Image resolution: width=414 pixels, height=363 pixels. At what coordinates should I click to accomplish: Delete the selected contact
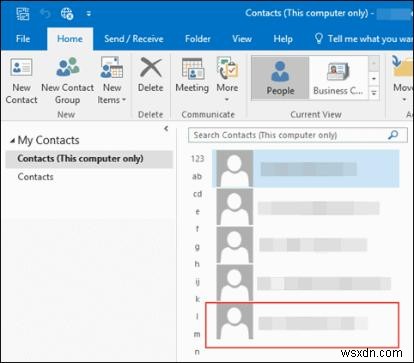pyautogui.click(x=151, y=75)
